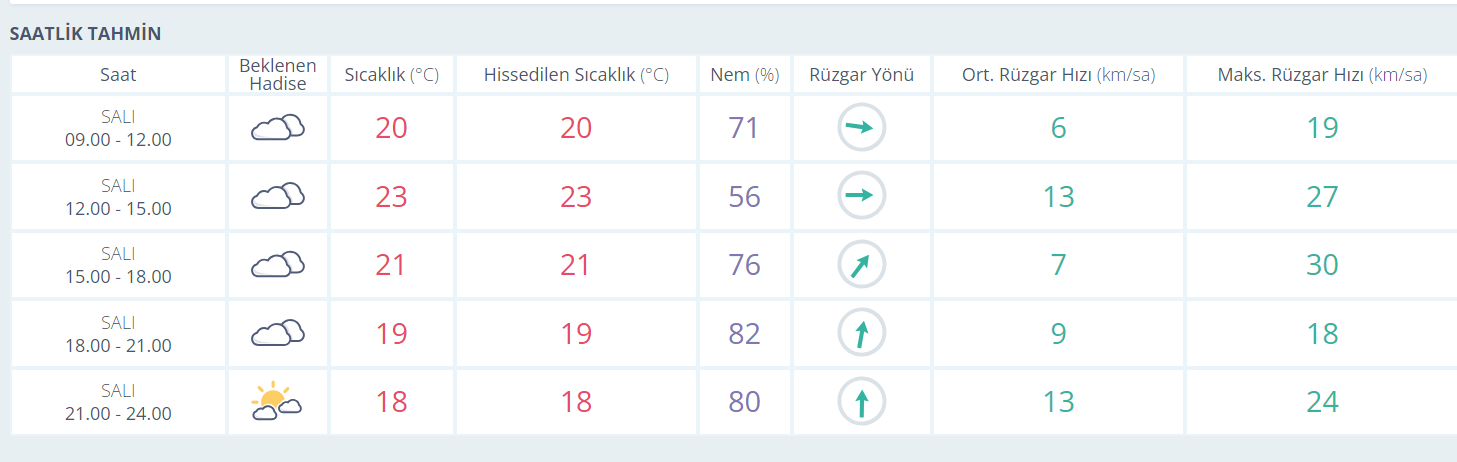
Task: Click Maks. Rüzgar Hızı column header
Action: click(x=1322, y=75)
